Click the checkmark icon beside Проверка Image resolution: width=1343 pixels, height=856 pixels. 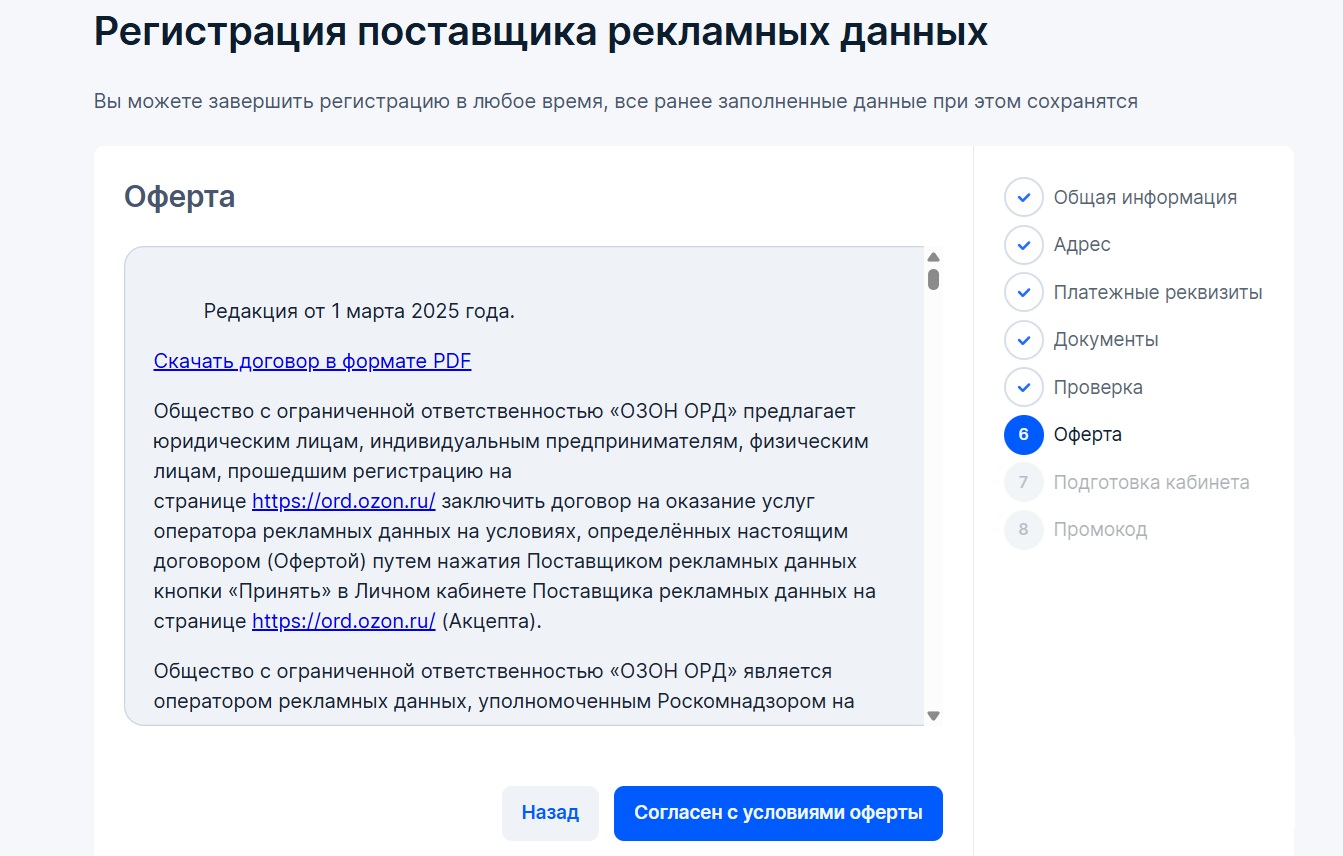point(1023,387)
